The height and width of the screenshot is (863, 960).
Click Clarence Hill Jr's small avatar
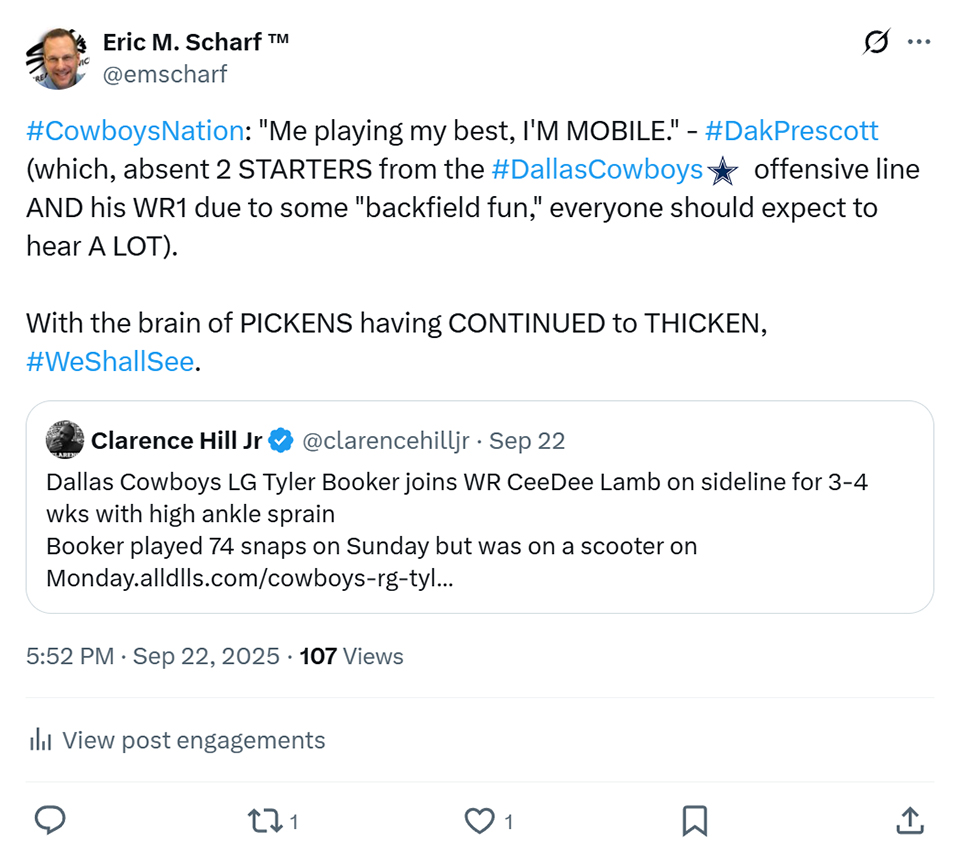[65, 439]
